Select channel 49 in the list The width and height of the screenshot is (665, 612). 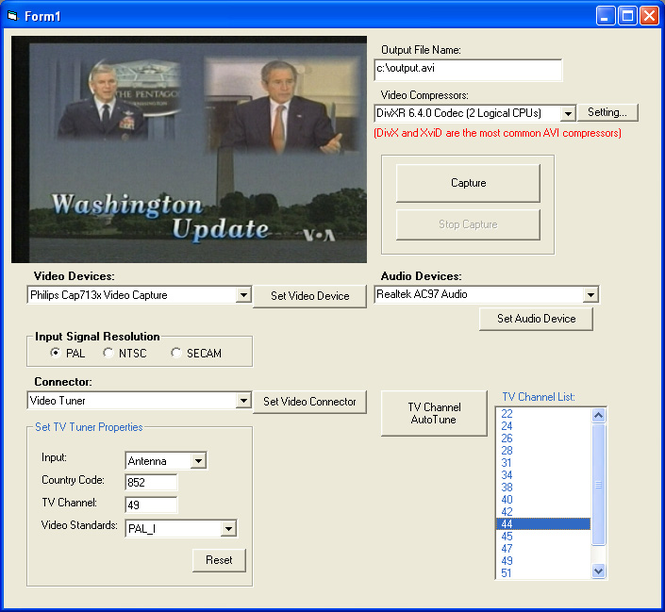click(543, 561)
